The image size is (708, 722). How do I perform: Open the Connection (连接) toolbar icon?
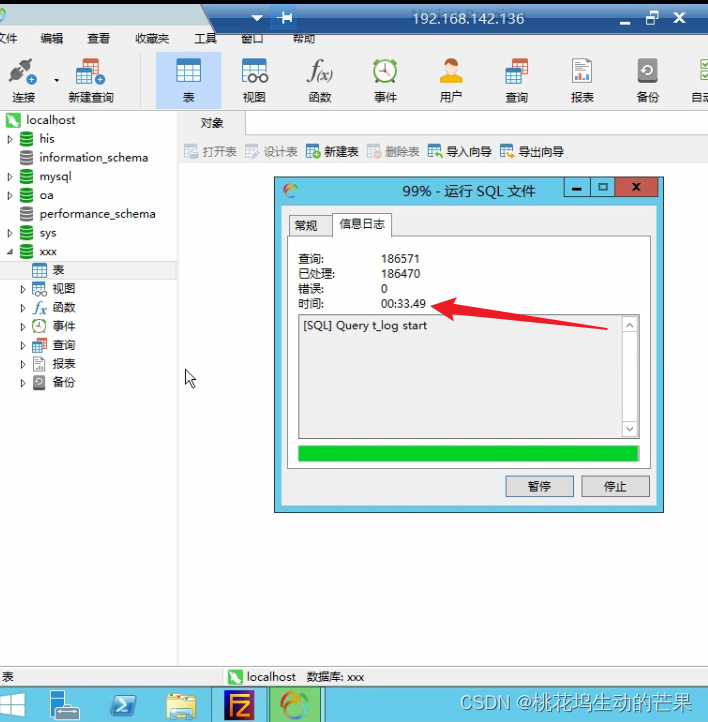[23, 81]
